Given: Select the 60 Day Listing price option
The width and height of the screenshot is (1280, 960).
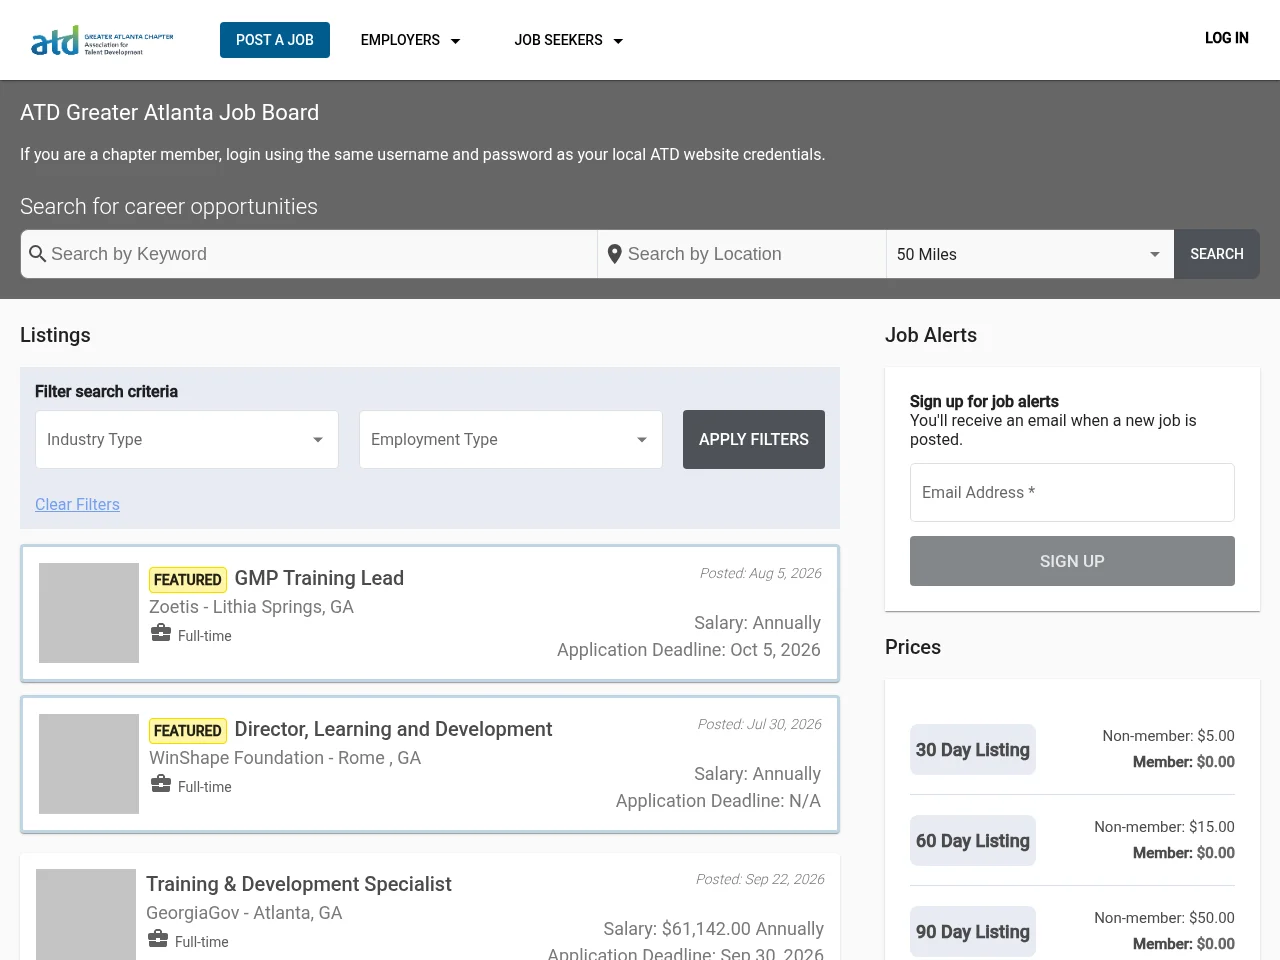Looking at the screenshot, I should pos(973,841).
